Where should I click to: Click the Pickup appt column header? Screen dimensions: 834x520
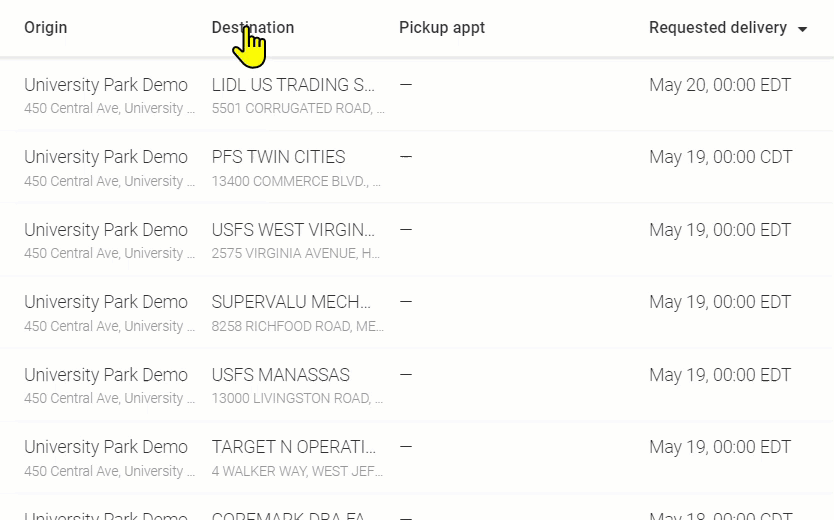point(442,28)
